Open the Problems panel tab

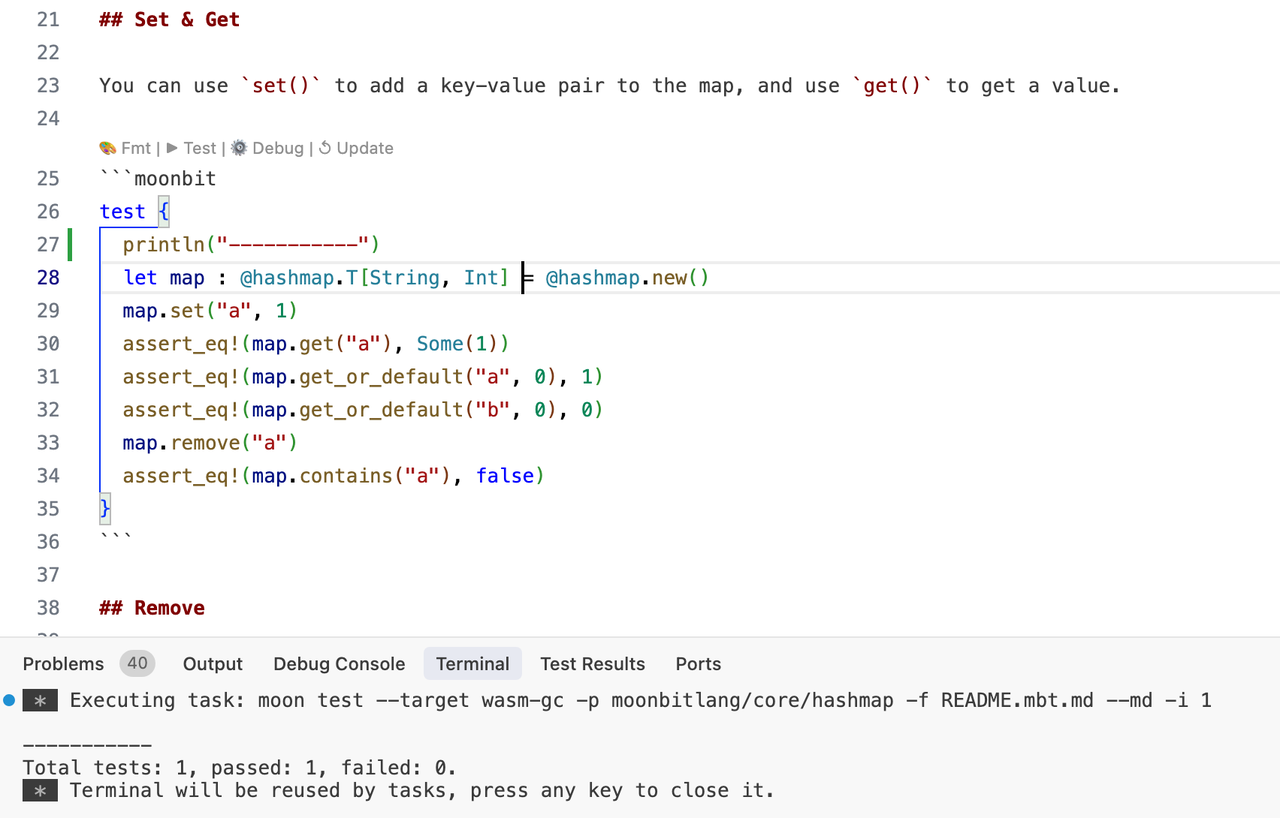(x=63, y=664)
